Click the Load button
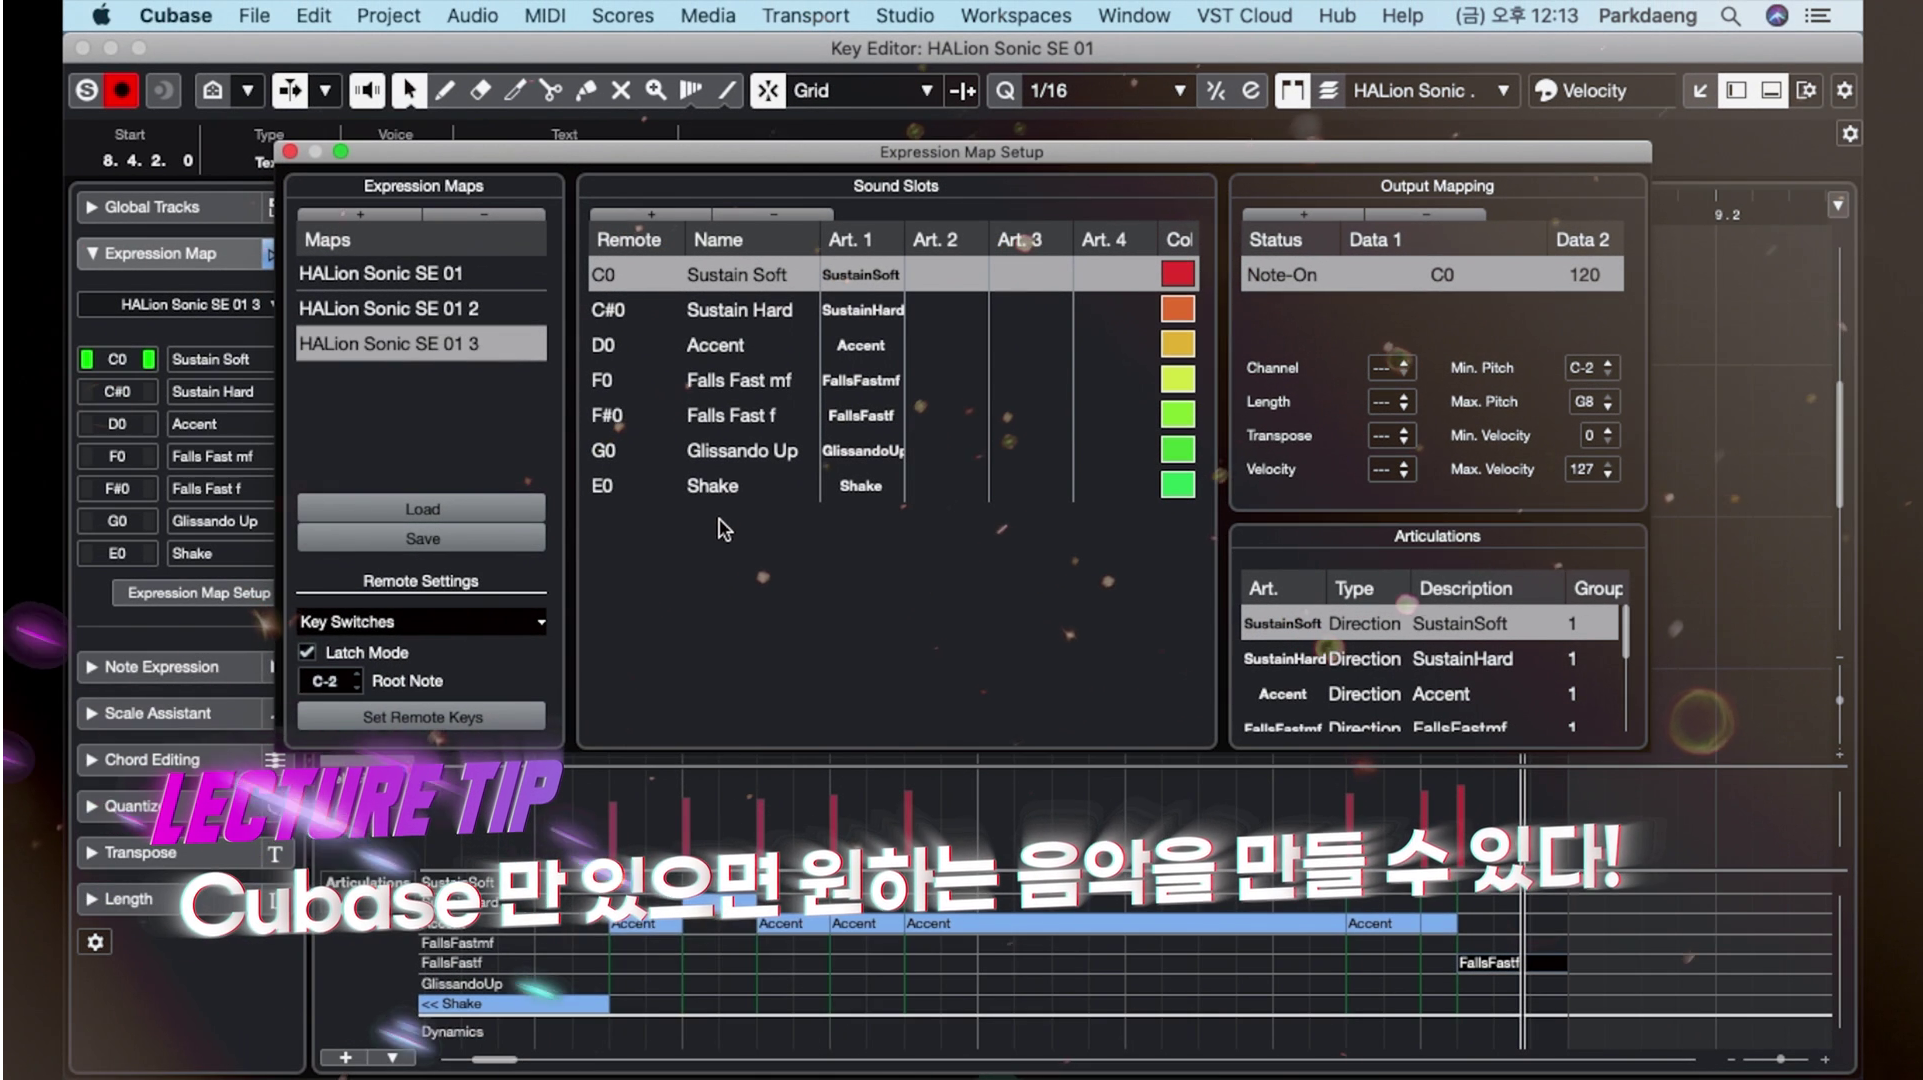The height and width of the screenshot is (1080, 1923). click(x=421, y=509)
